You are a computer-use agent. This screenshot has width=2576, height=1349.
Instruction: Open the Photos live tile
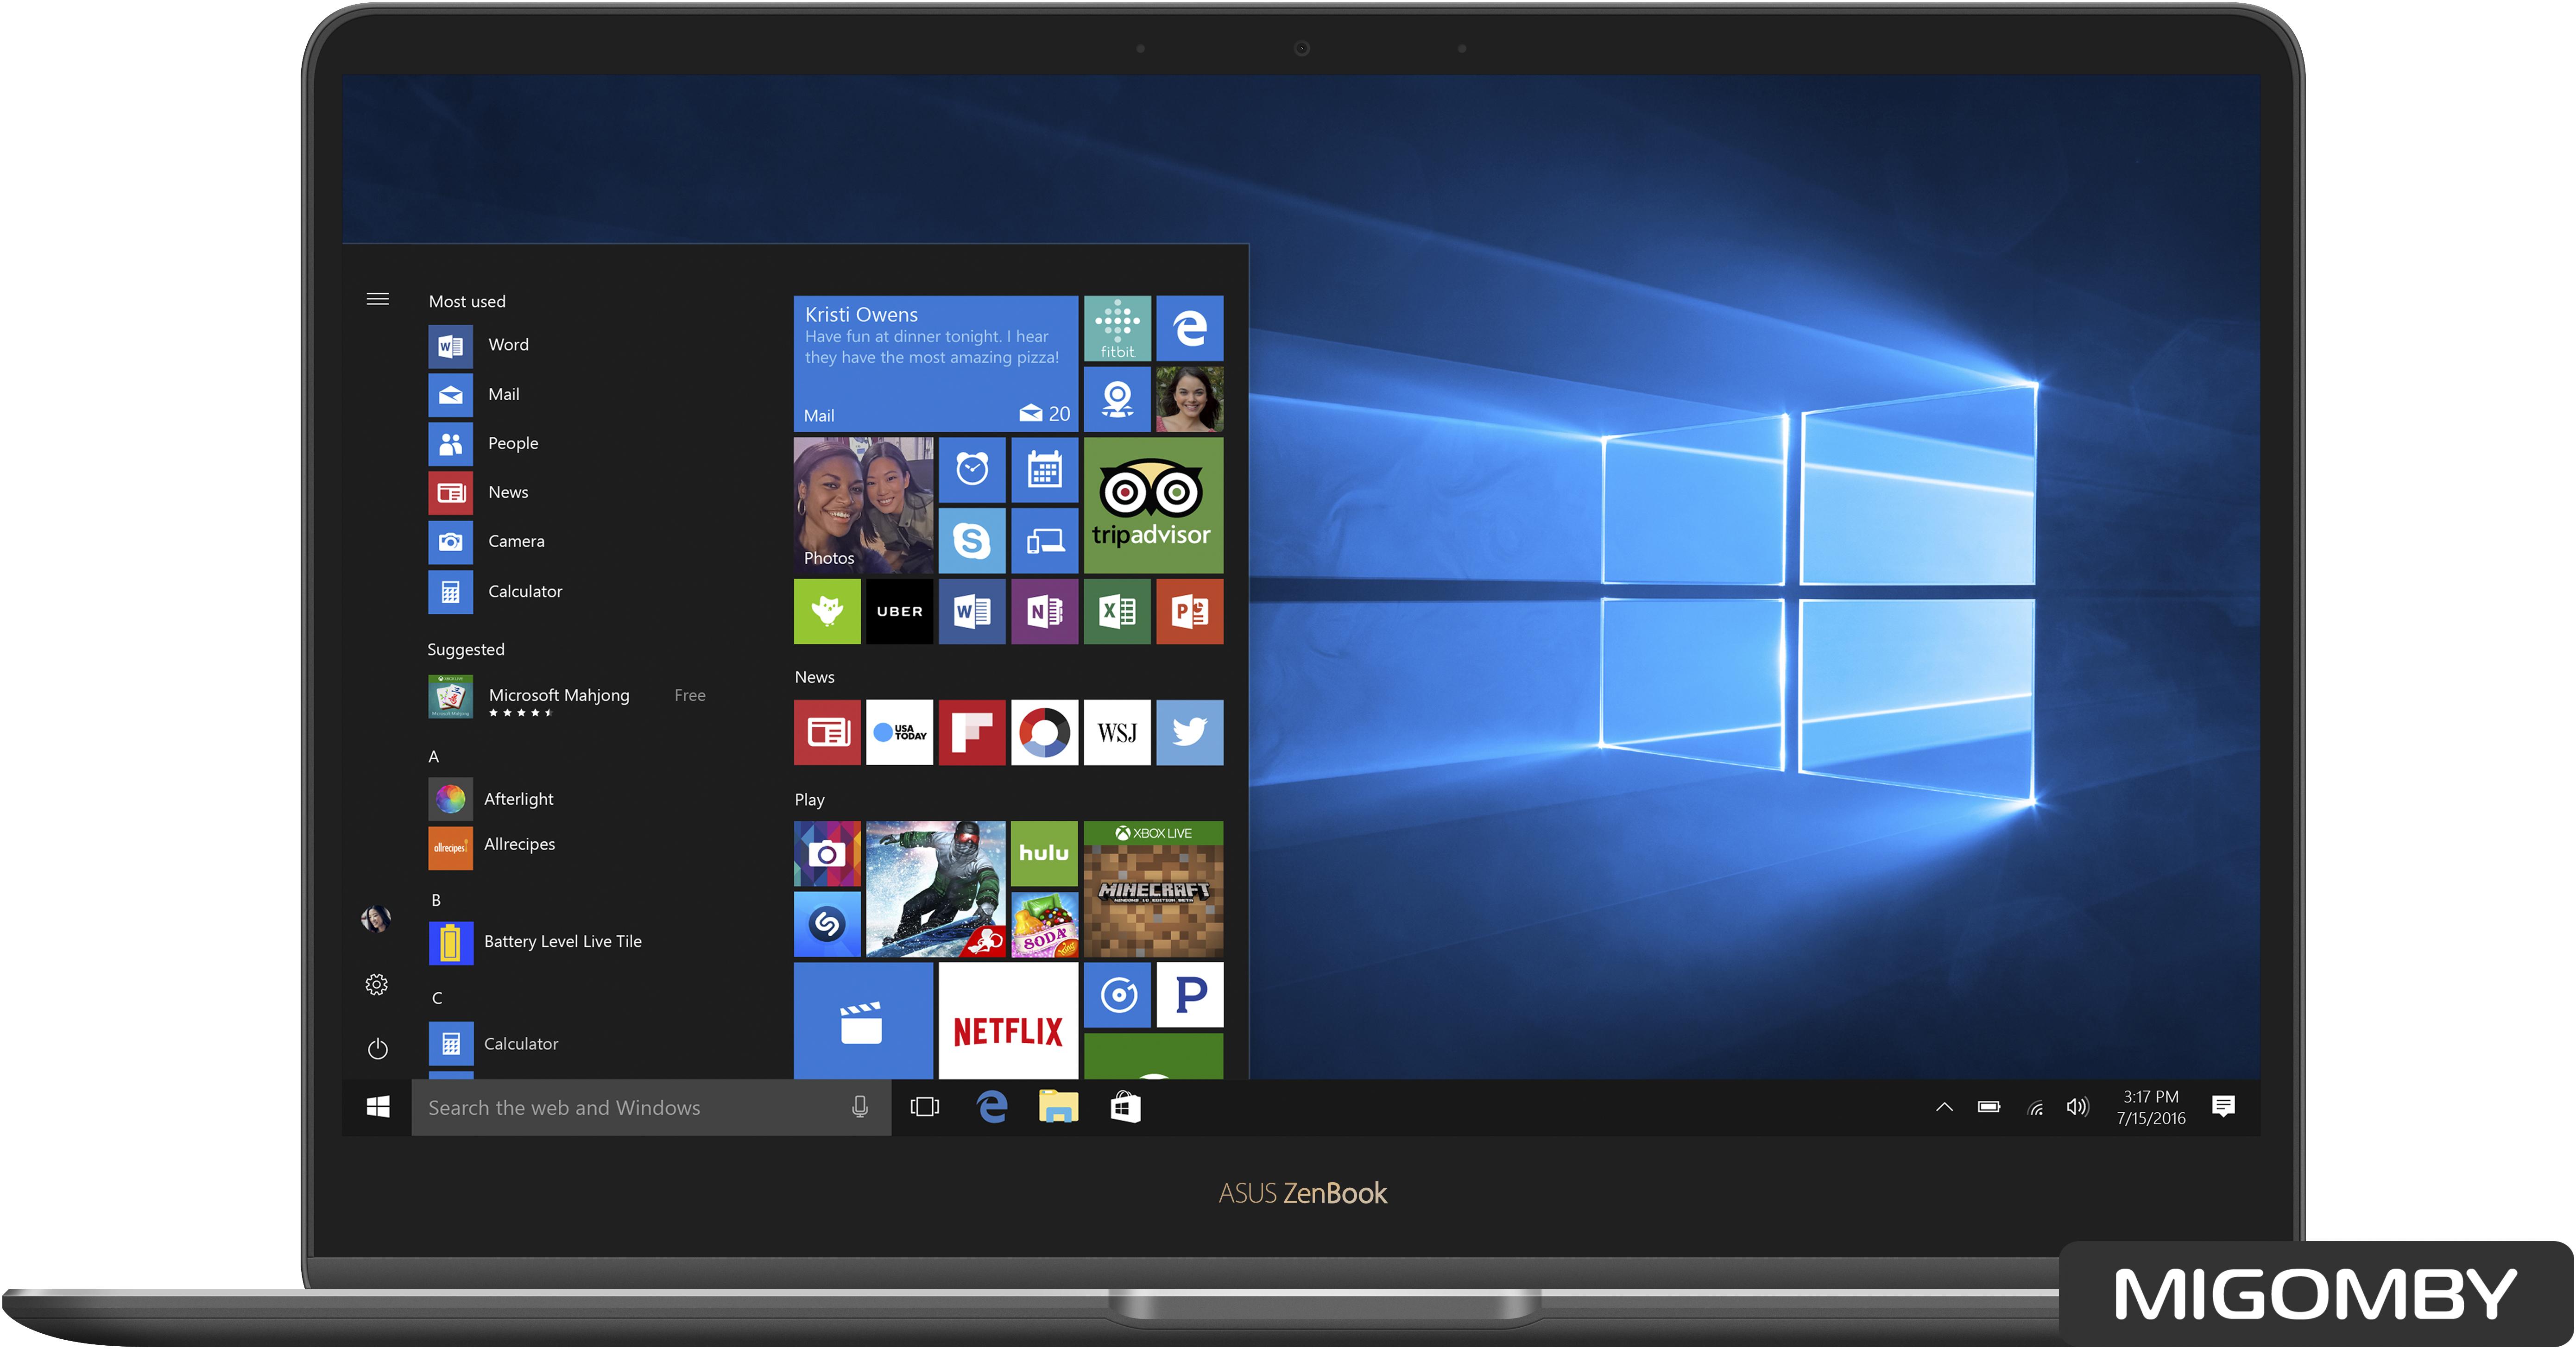863,505
